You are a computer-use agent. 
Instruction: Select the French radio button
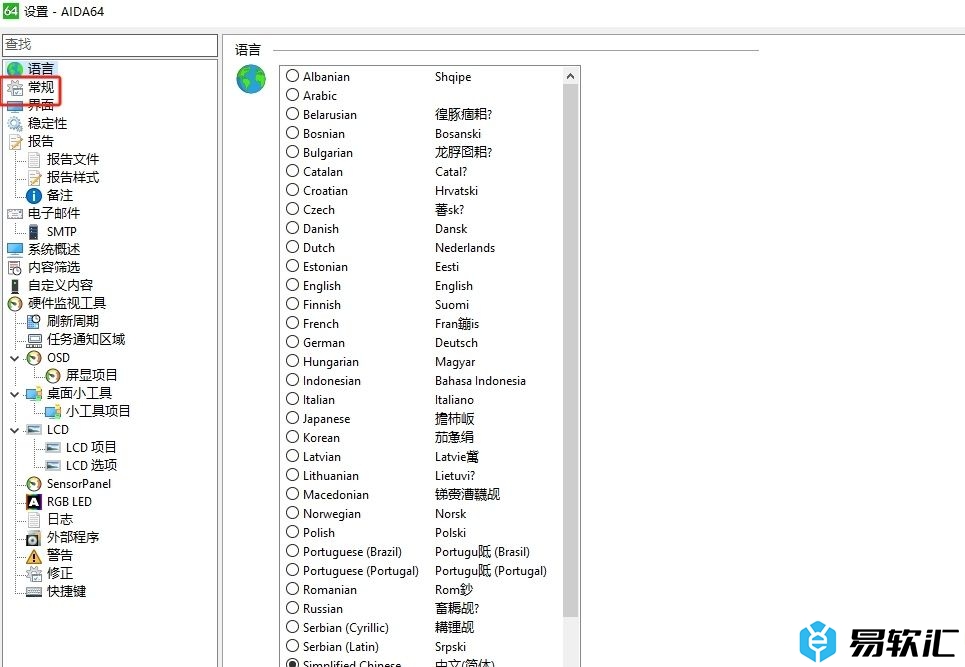coord(292,323)
